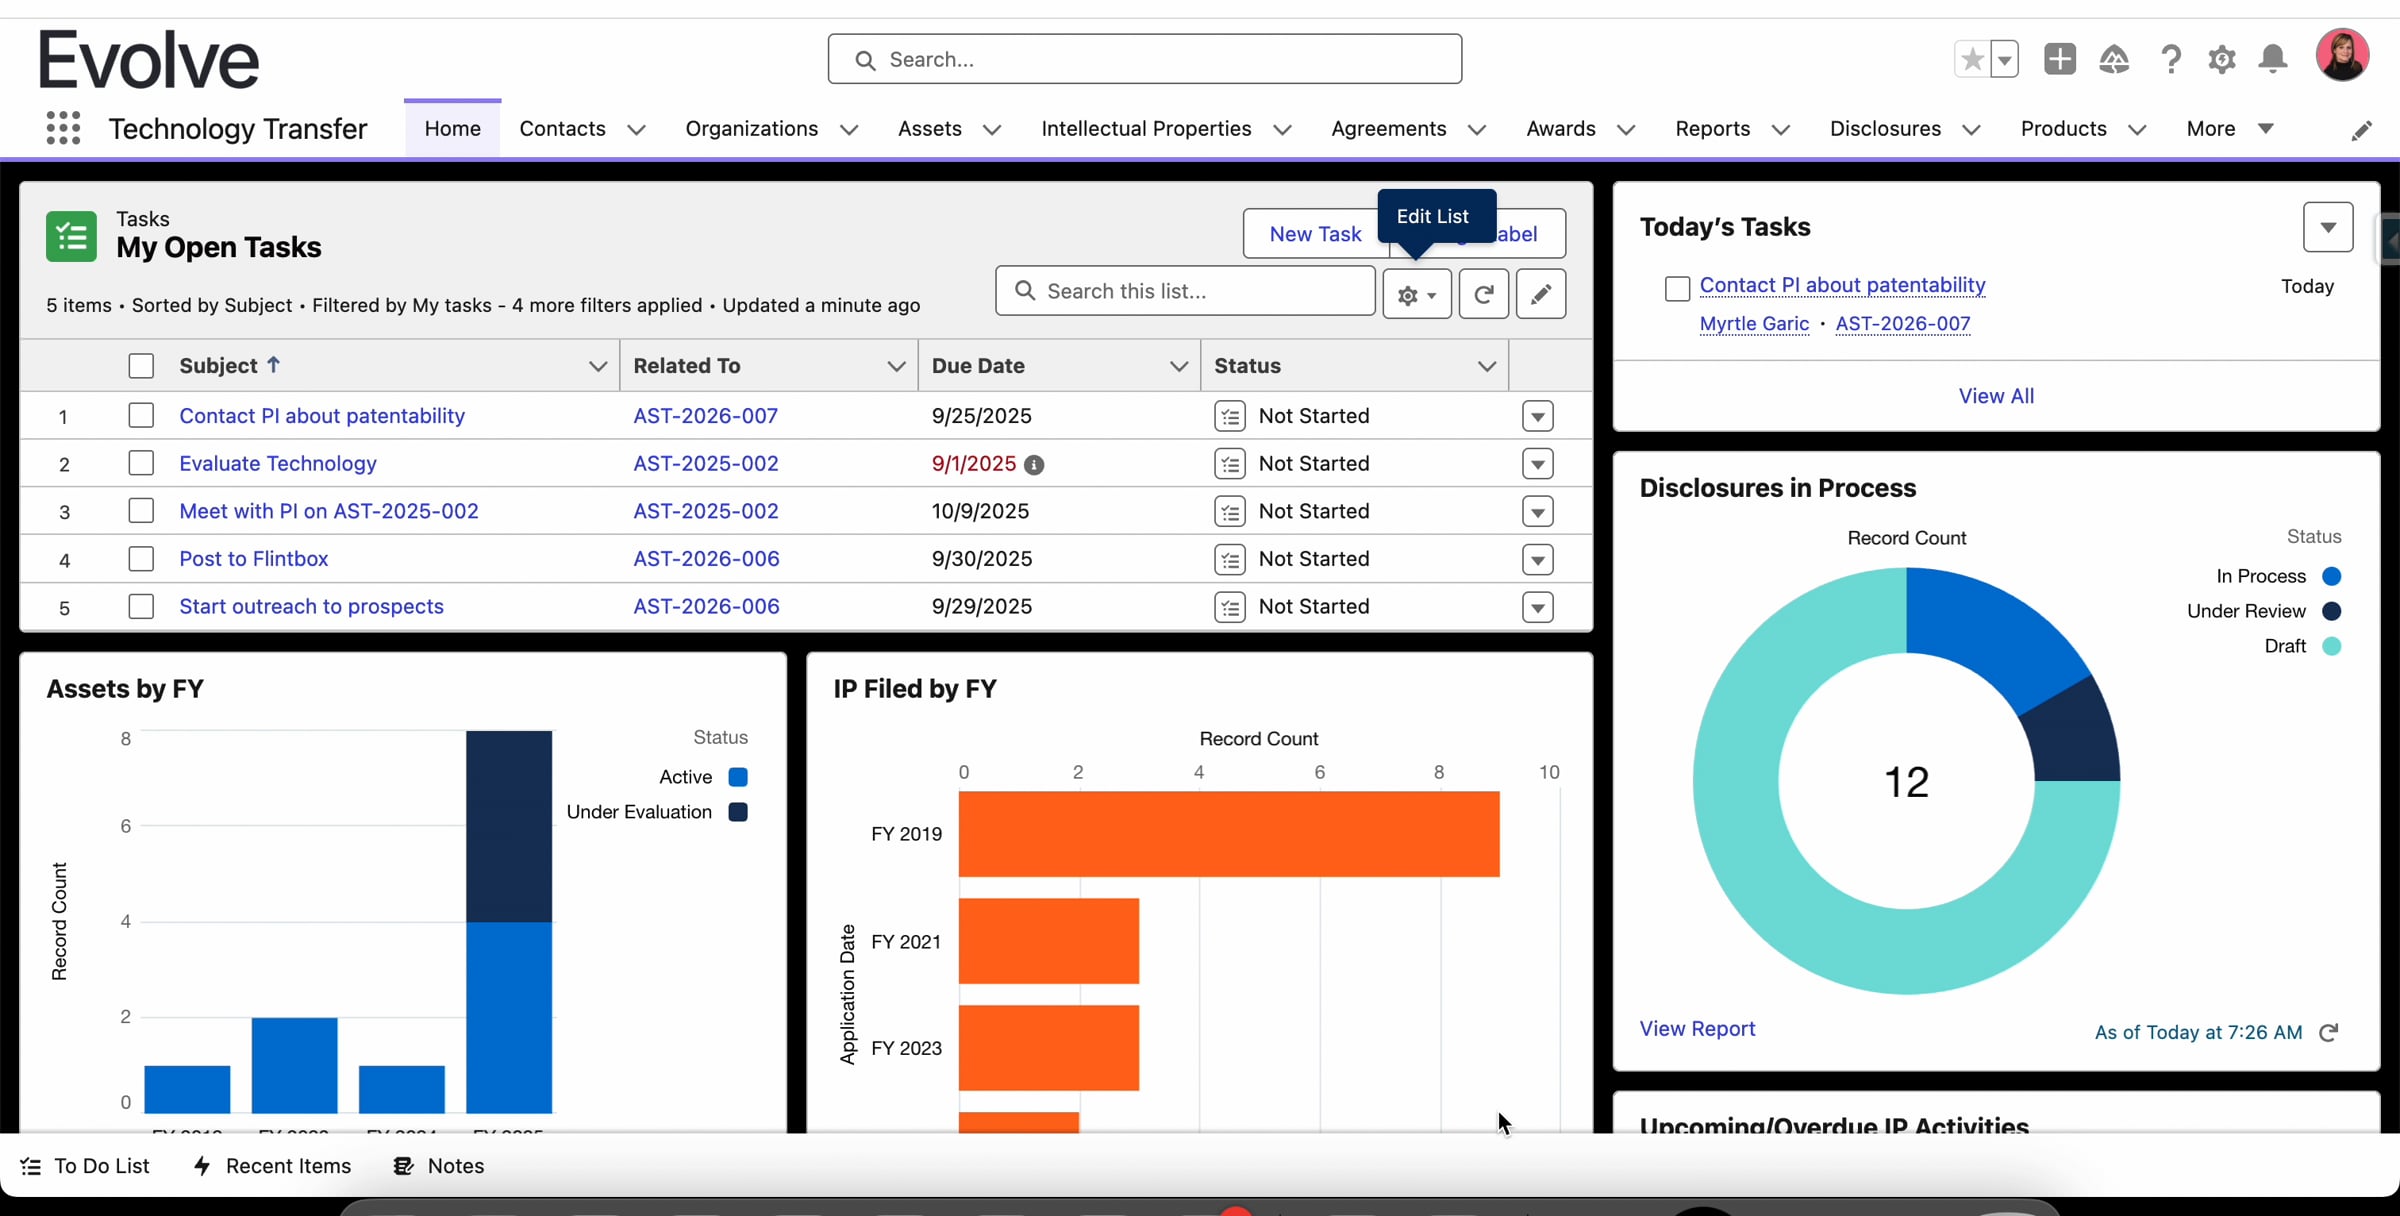Open the Help question mark icon

point(2170,59)
